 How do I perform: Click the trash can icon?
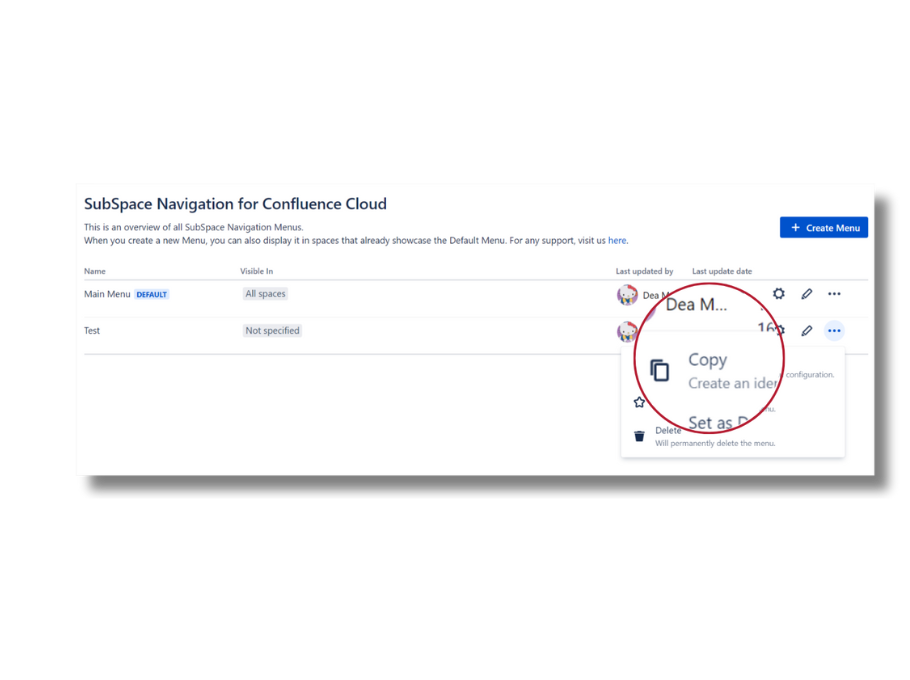pyautogui.click(x=639, y=436)
